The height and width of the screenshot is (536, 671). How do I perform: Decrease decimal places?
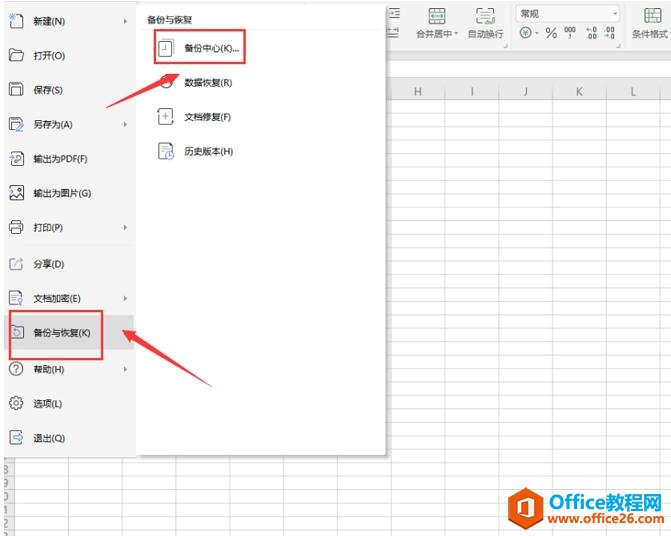[x=610, y=33]
